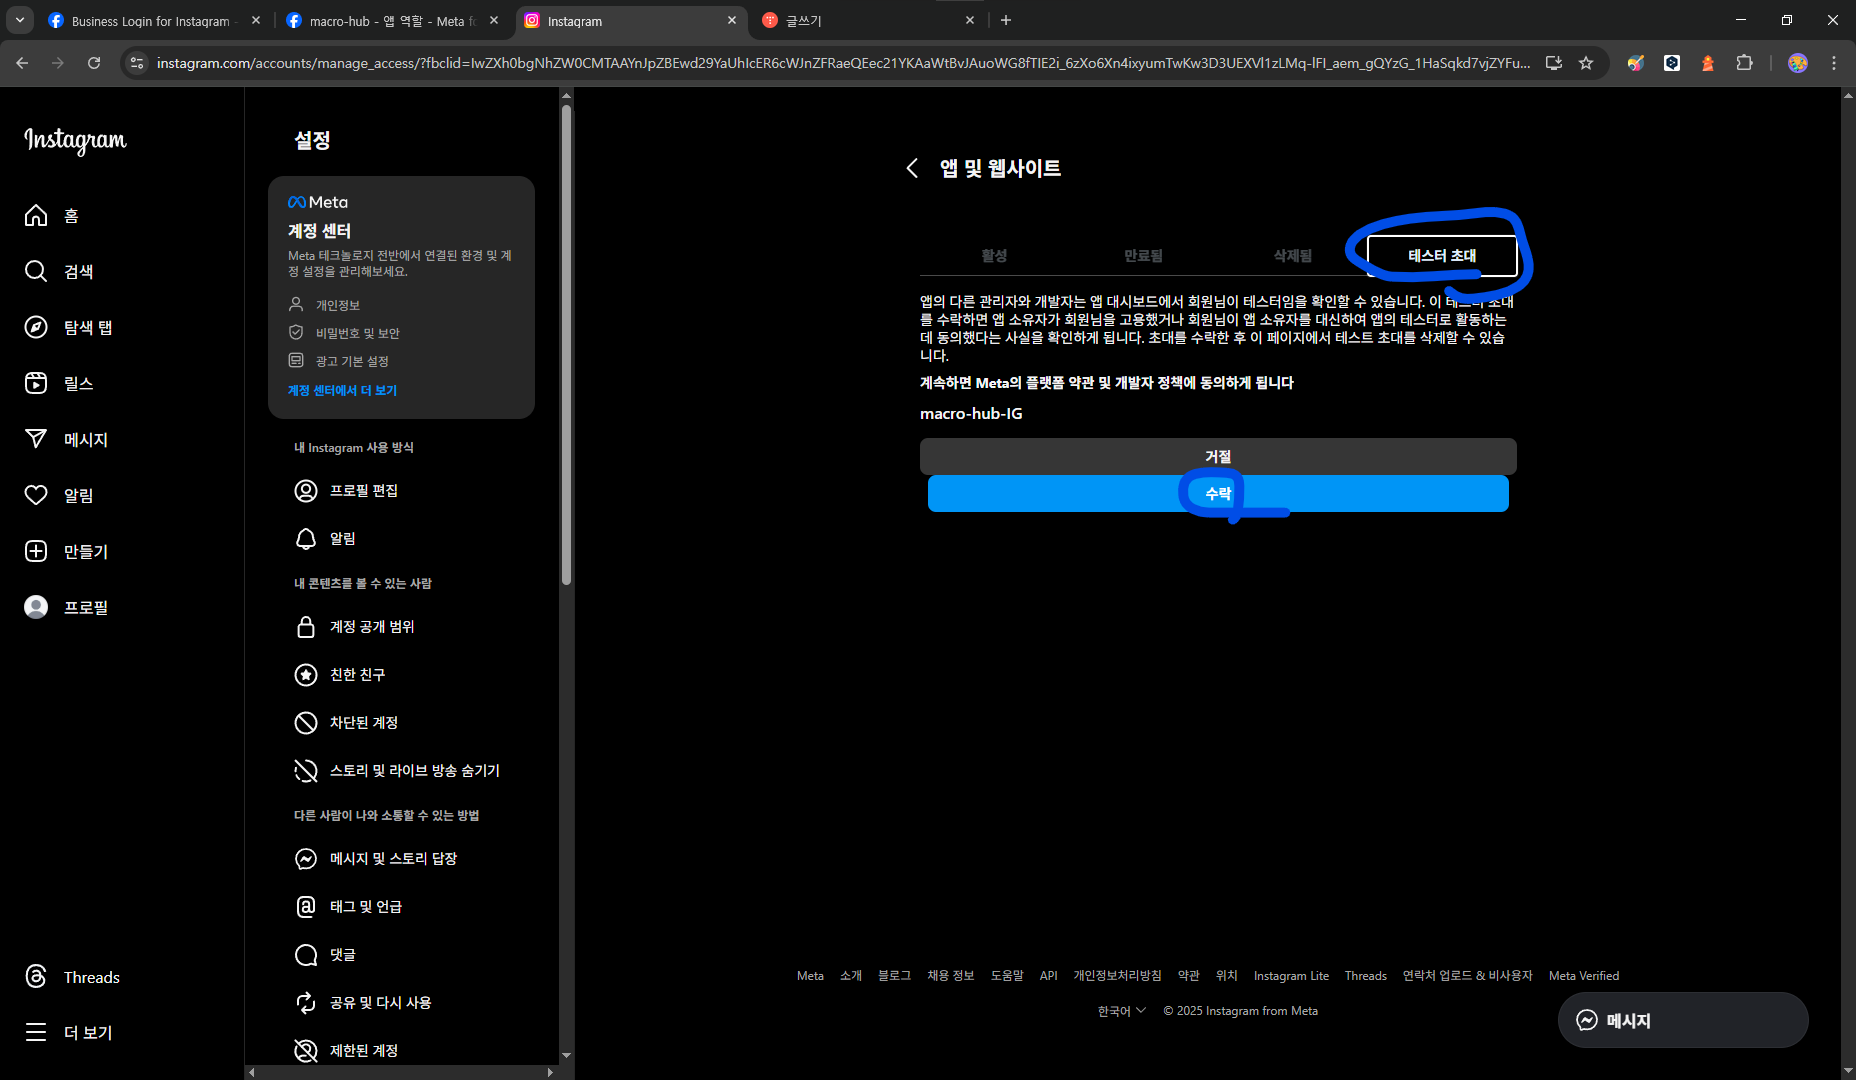Open the tab search dropdown arrow
The height and width of the screenshot is (1080, 1856).
pos(20,20)
